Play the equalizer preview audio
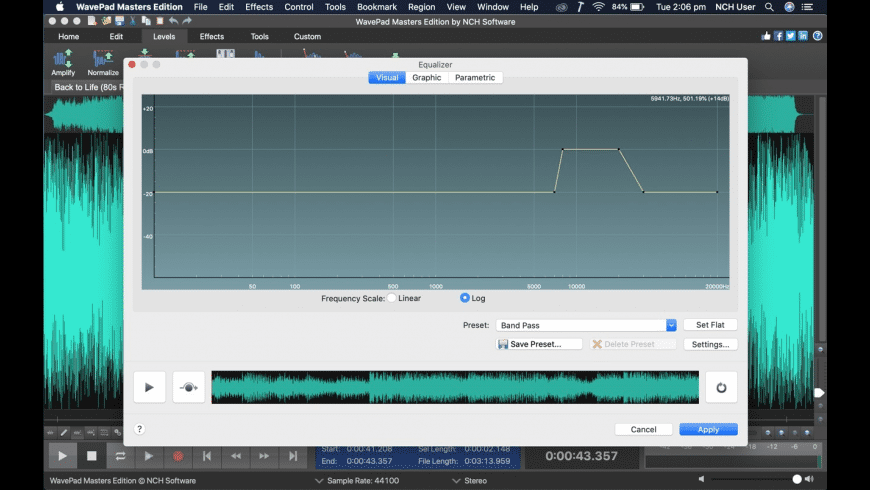Screen dimensions: 870x490 coord(149,387)
